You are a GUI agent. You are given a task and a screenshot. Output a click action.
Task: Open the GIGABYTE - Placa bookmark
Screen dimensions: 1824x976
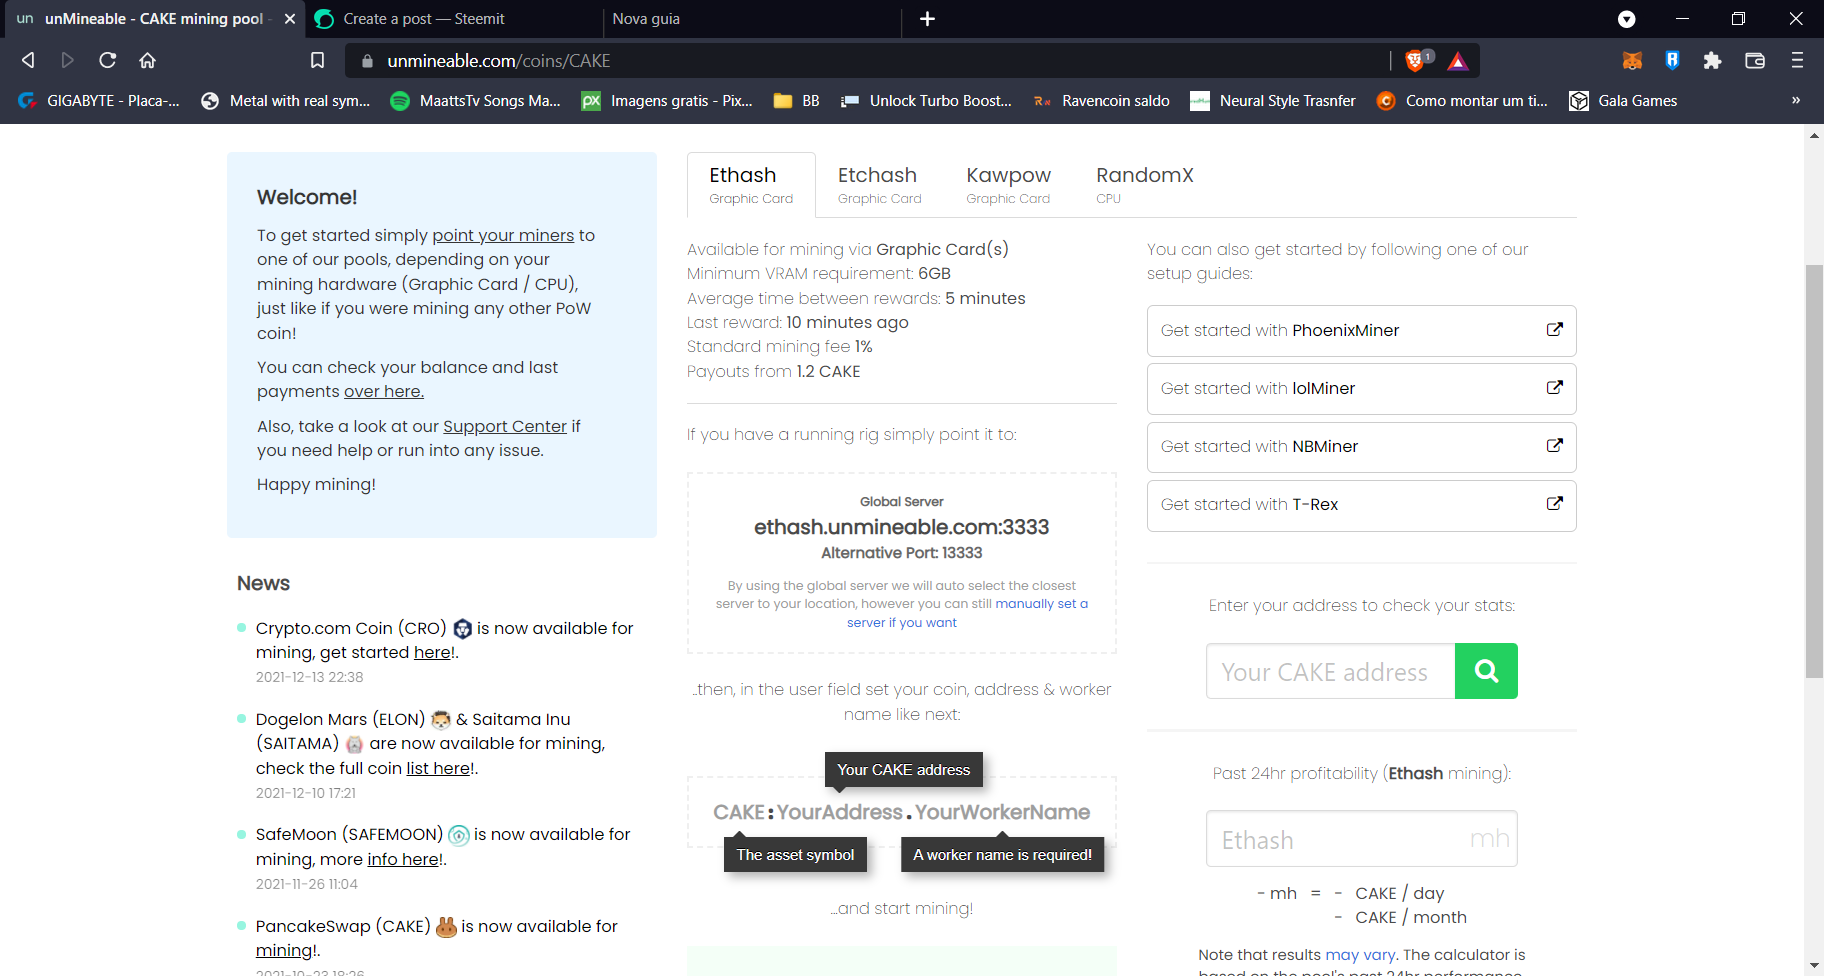99,101
